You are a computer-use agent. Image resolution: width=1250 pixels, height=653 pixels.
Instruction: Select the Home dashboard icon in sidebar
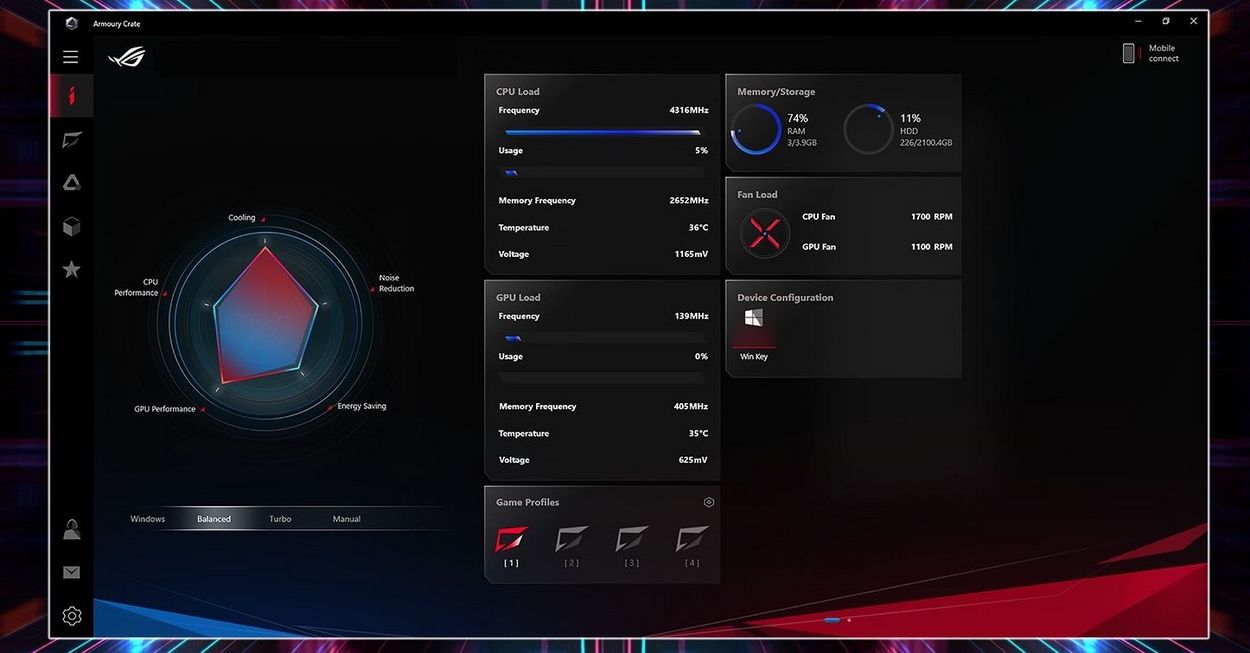[71, 97]
